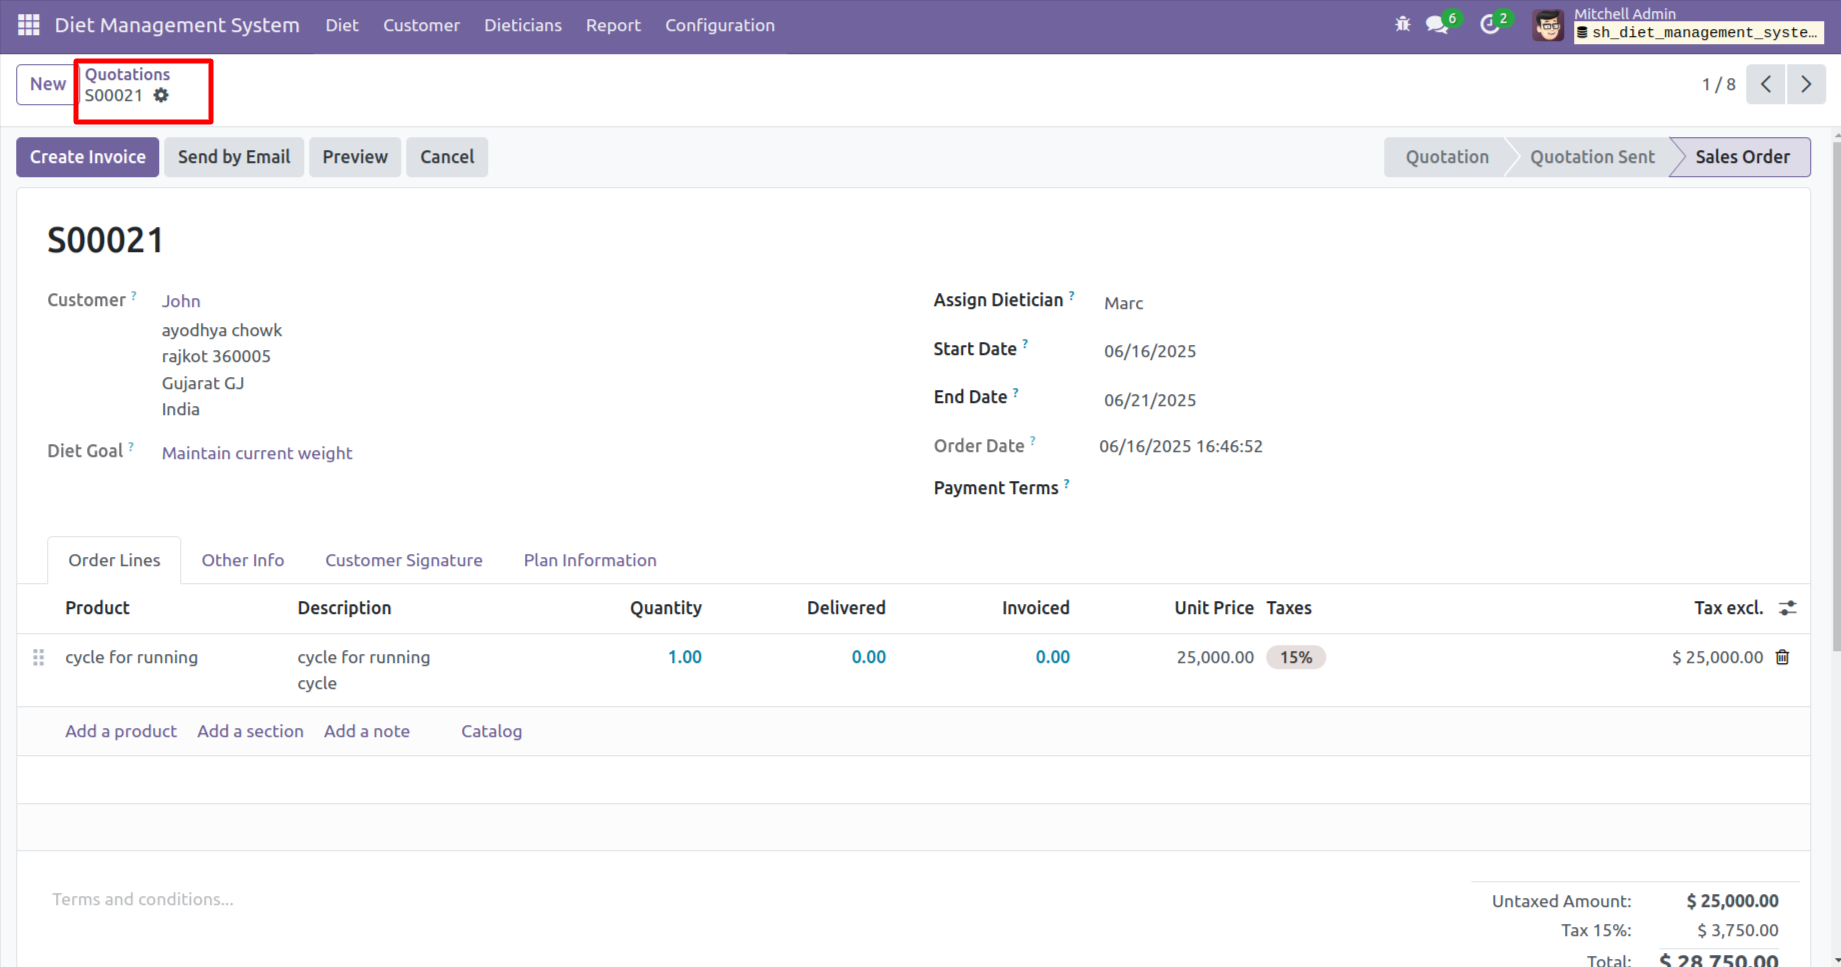The image size is (1841, 967).
Task: Click Send by Email button
Action: (x=234, y=157)
